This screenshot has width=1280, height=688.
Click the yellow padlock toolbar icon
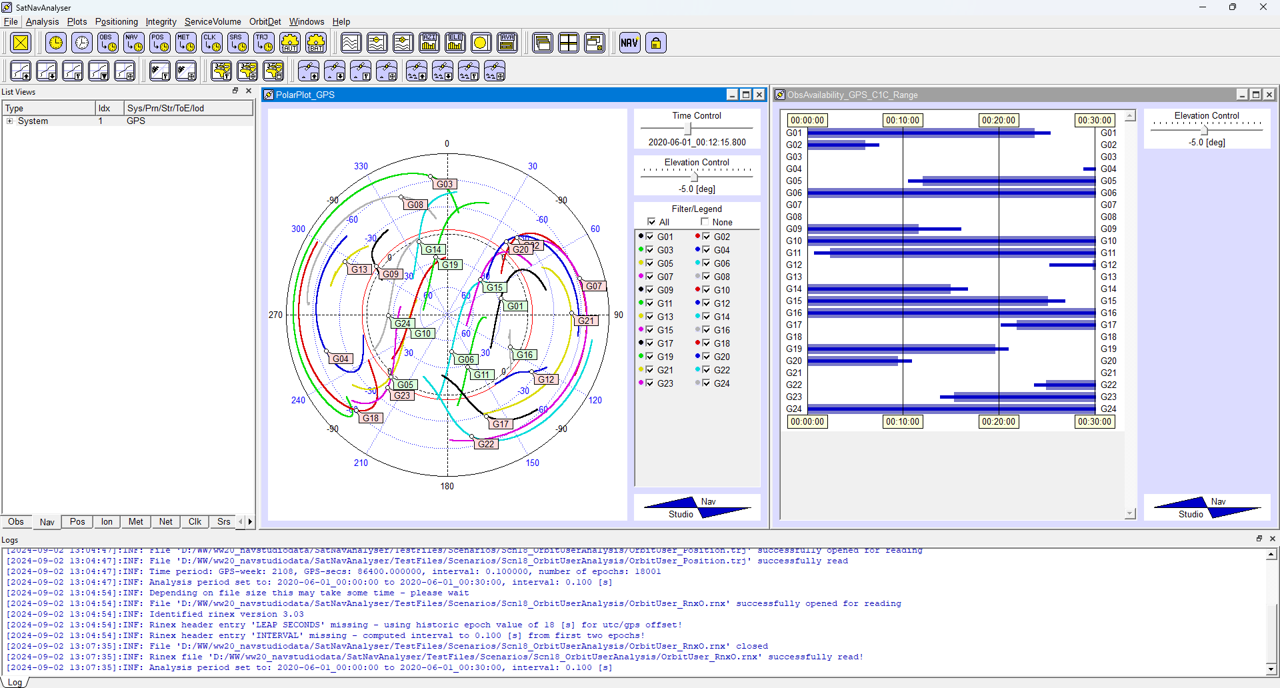[655, 43]
